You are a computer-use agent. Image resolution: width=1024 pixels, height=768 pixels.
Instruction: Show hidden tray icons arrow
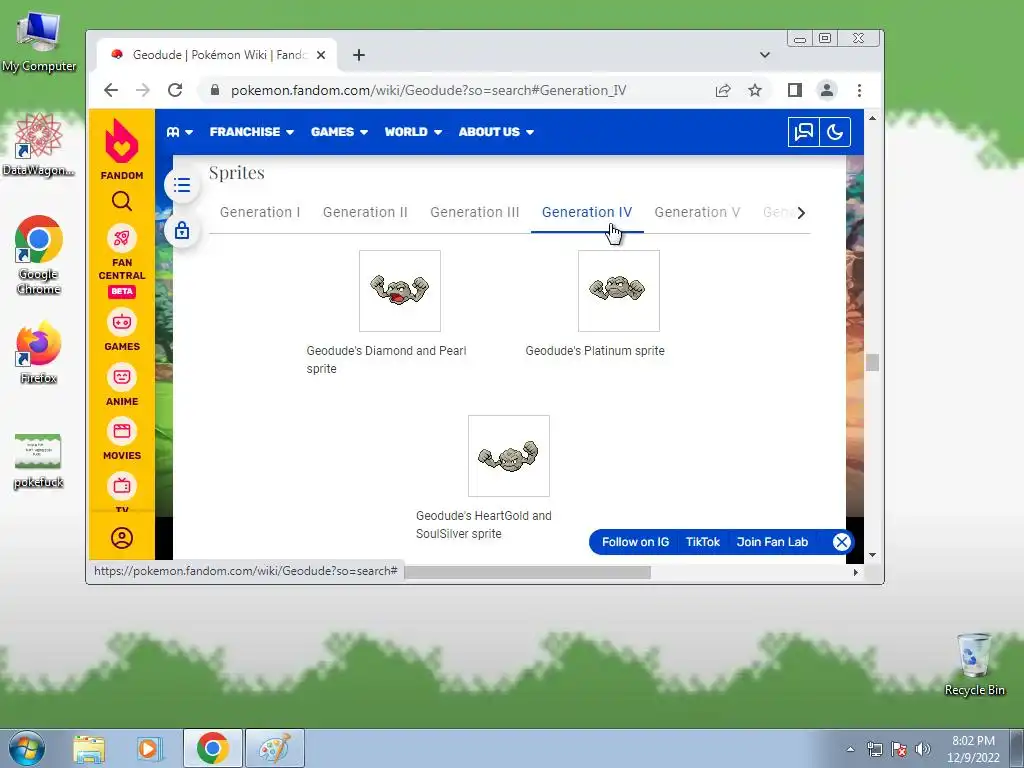tap(850, 749)
